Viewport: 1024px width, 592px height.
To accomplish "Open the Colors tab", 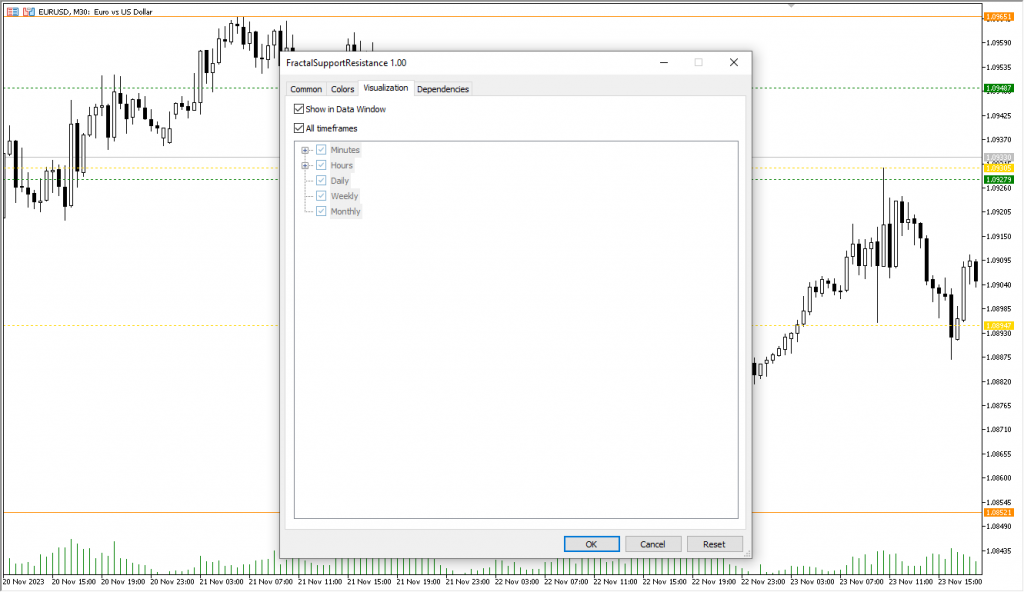I will click(342, 88).
